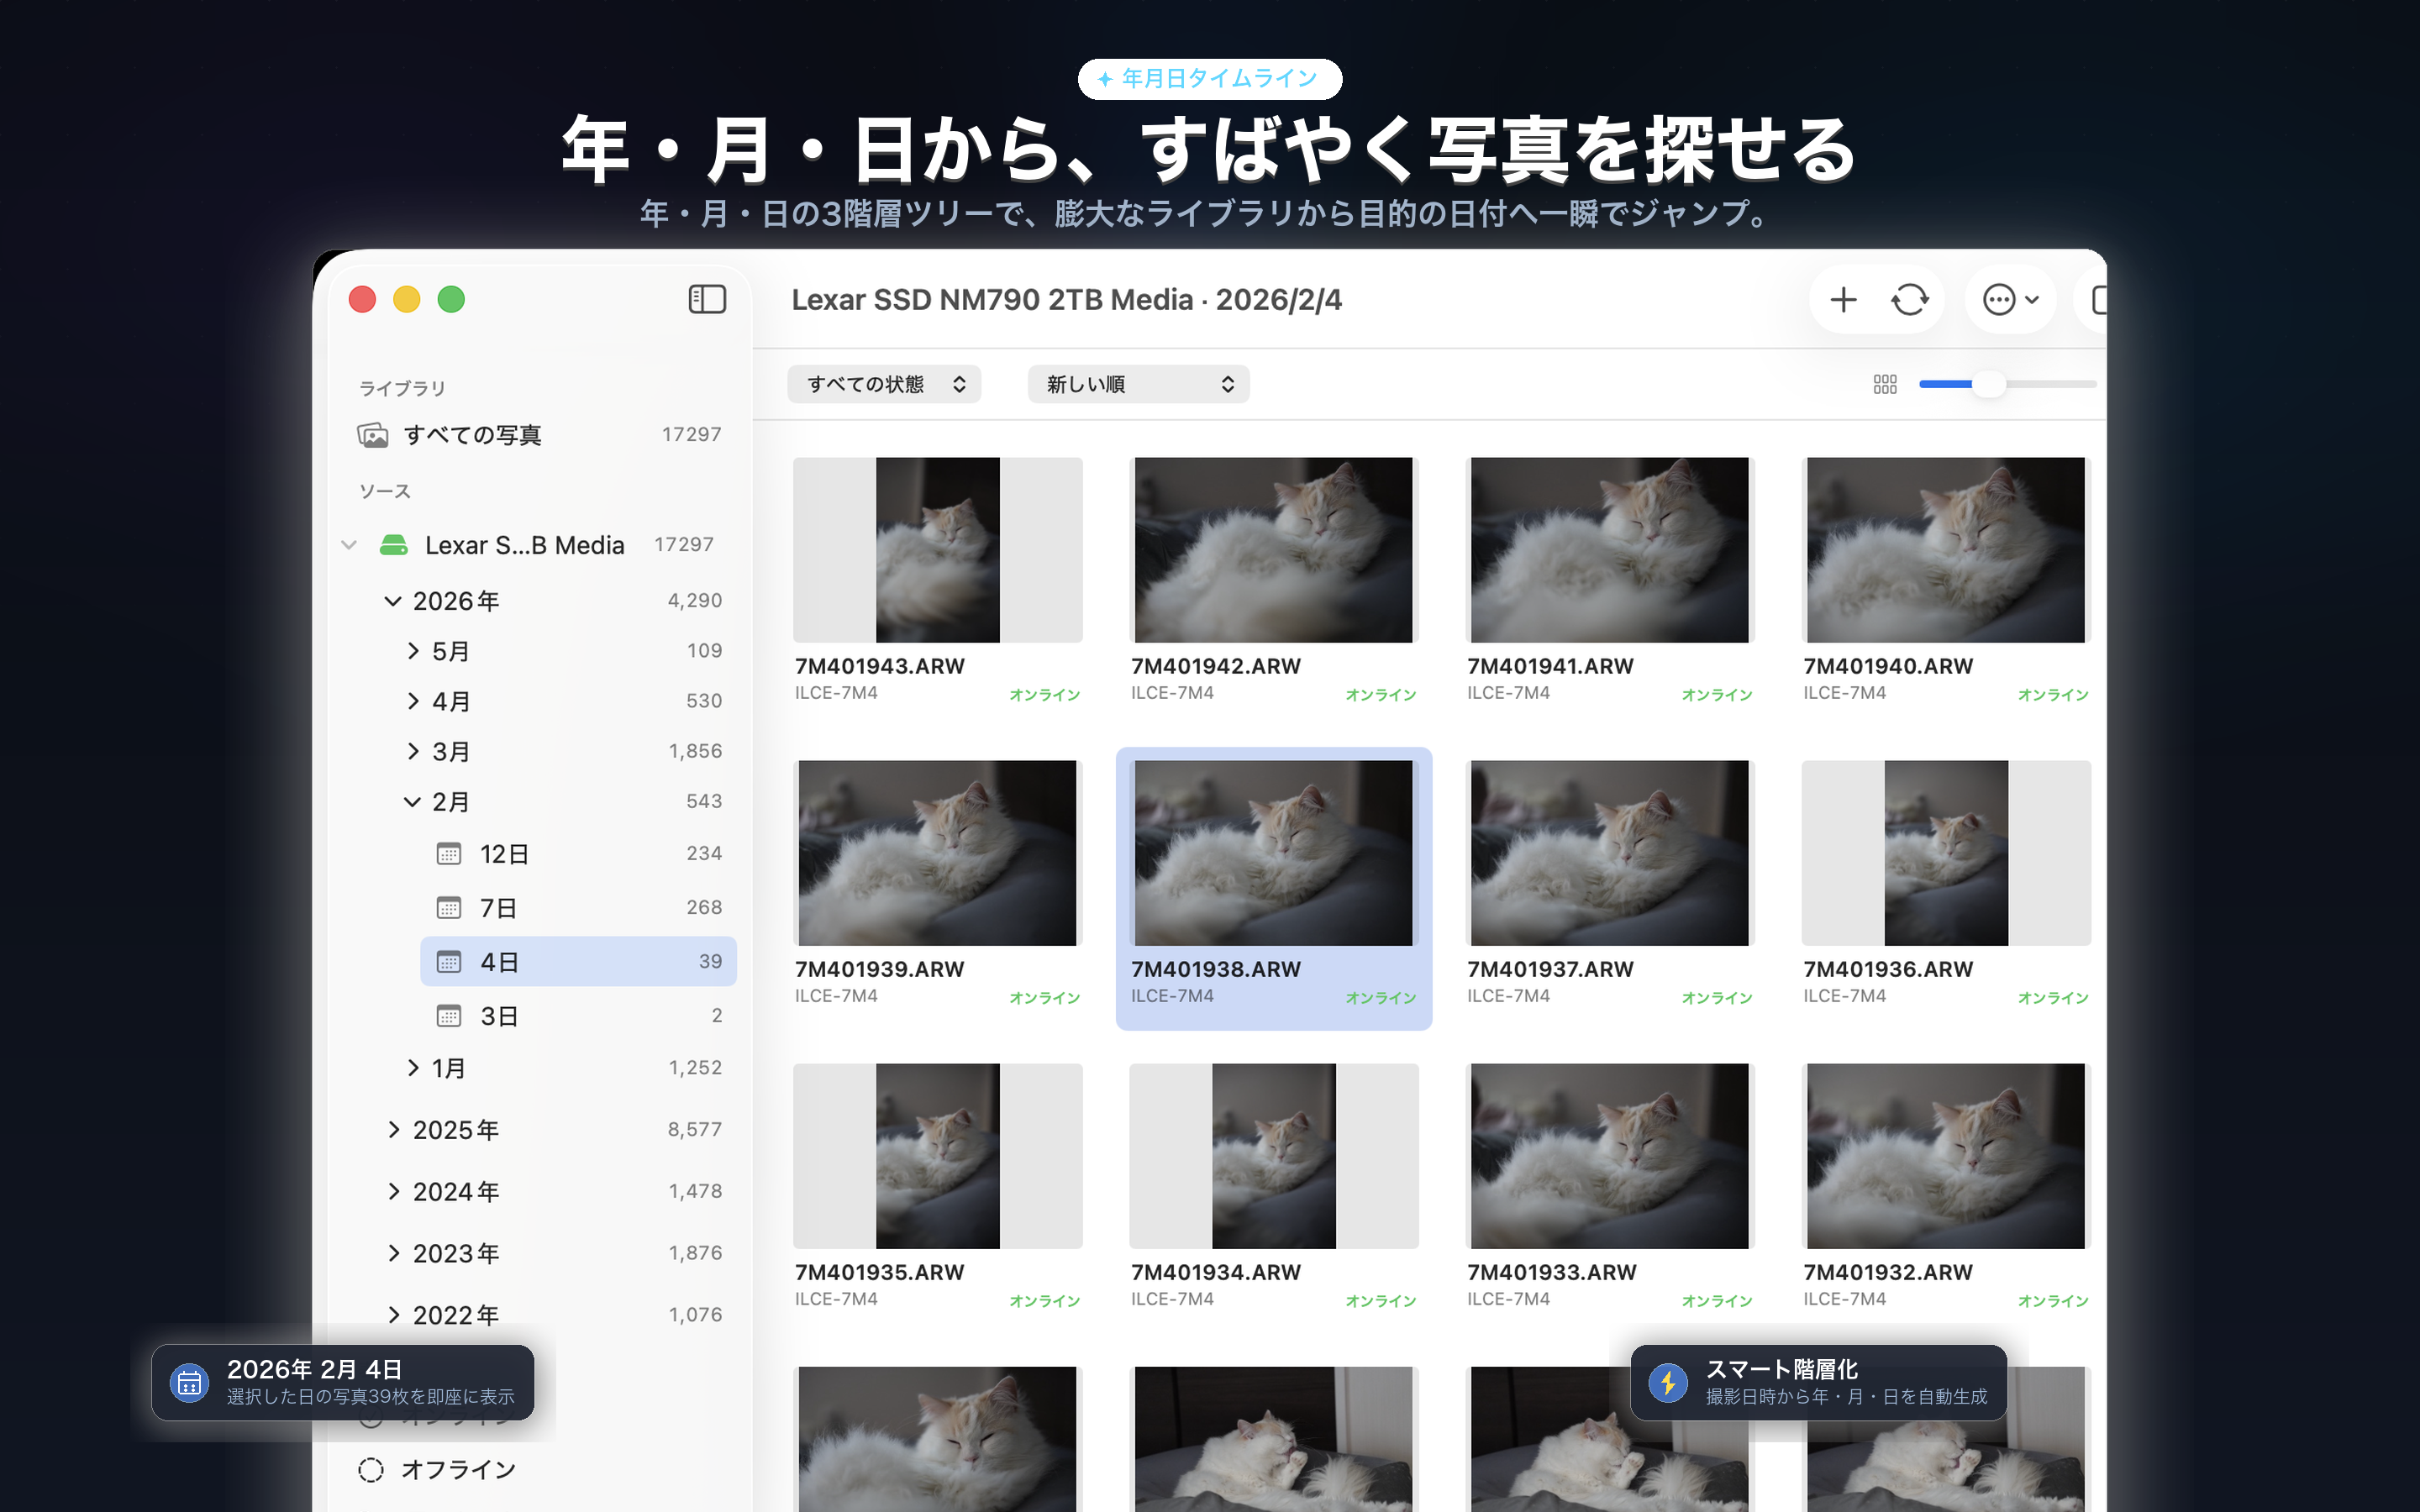The width and height of the screenshot is (2420, 1512).
Task: Click the 2026年 2月 4日 callout calendar icon
Action: click(189, 1382)
